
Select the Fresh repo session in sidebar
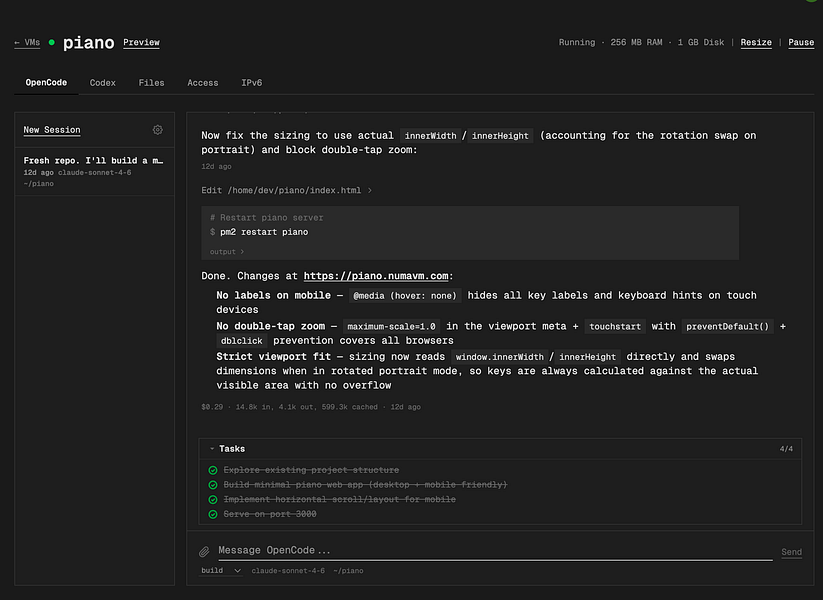click(93, 160)
